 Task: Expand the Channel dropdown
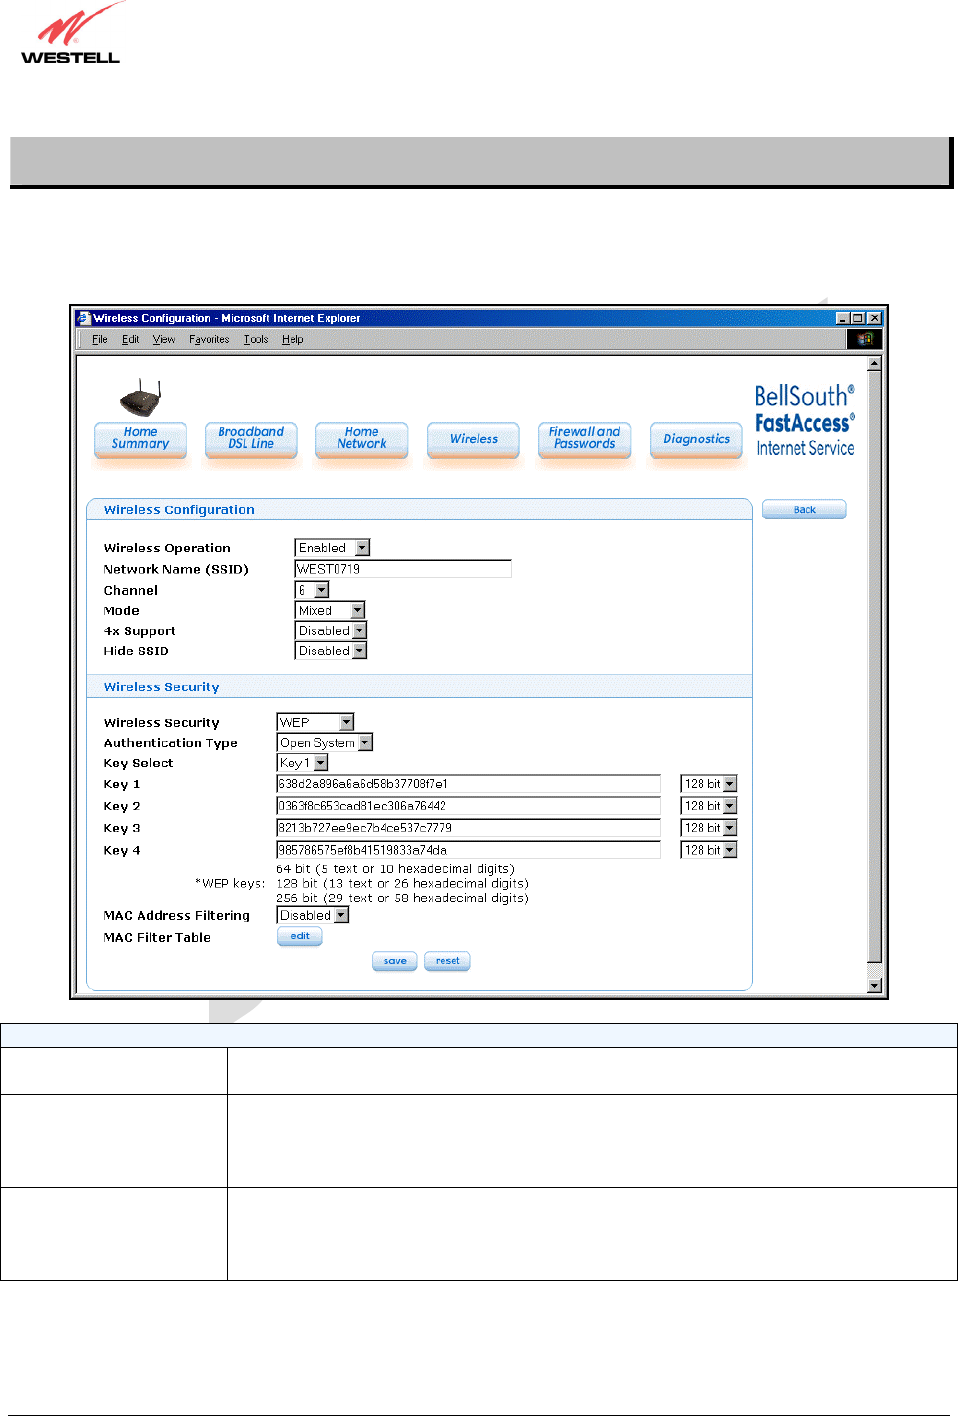322,591
